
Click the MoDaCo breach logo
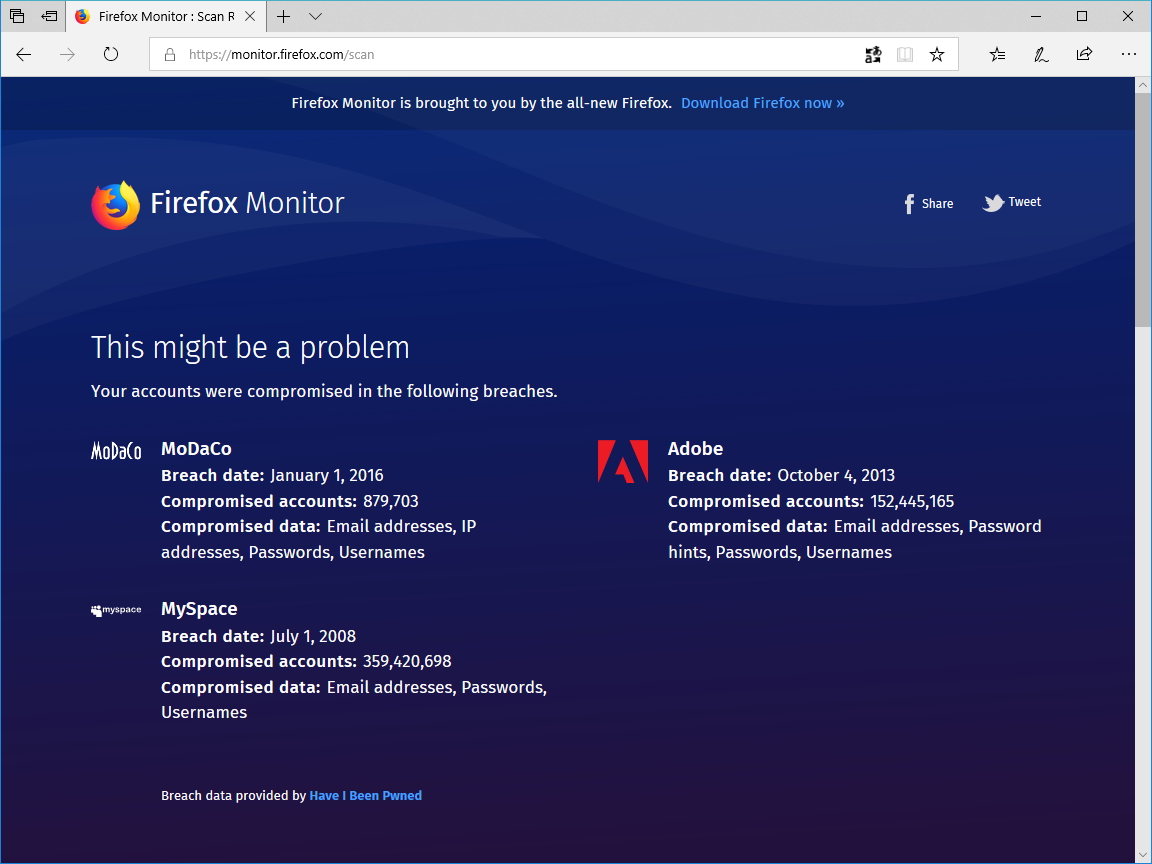116,451
